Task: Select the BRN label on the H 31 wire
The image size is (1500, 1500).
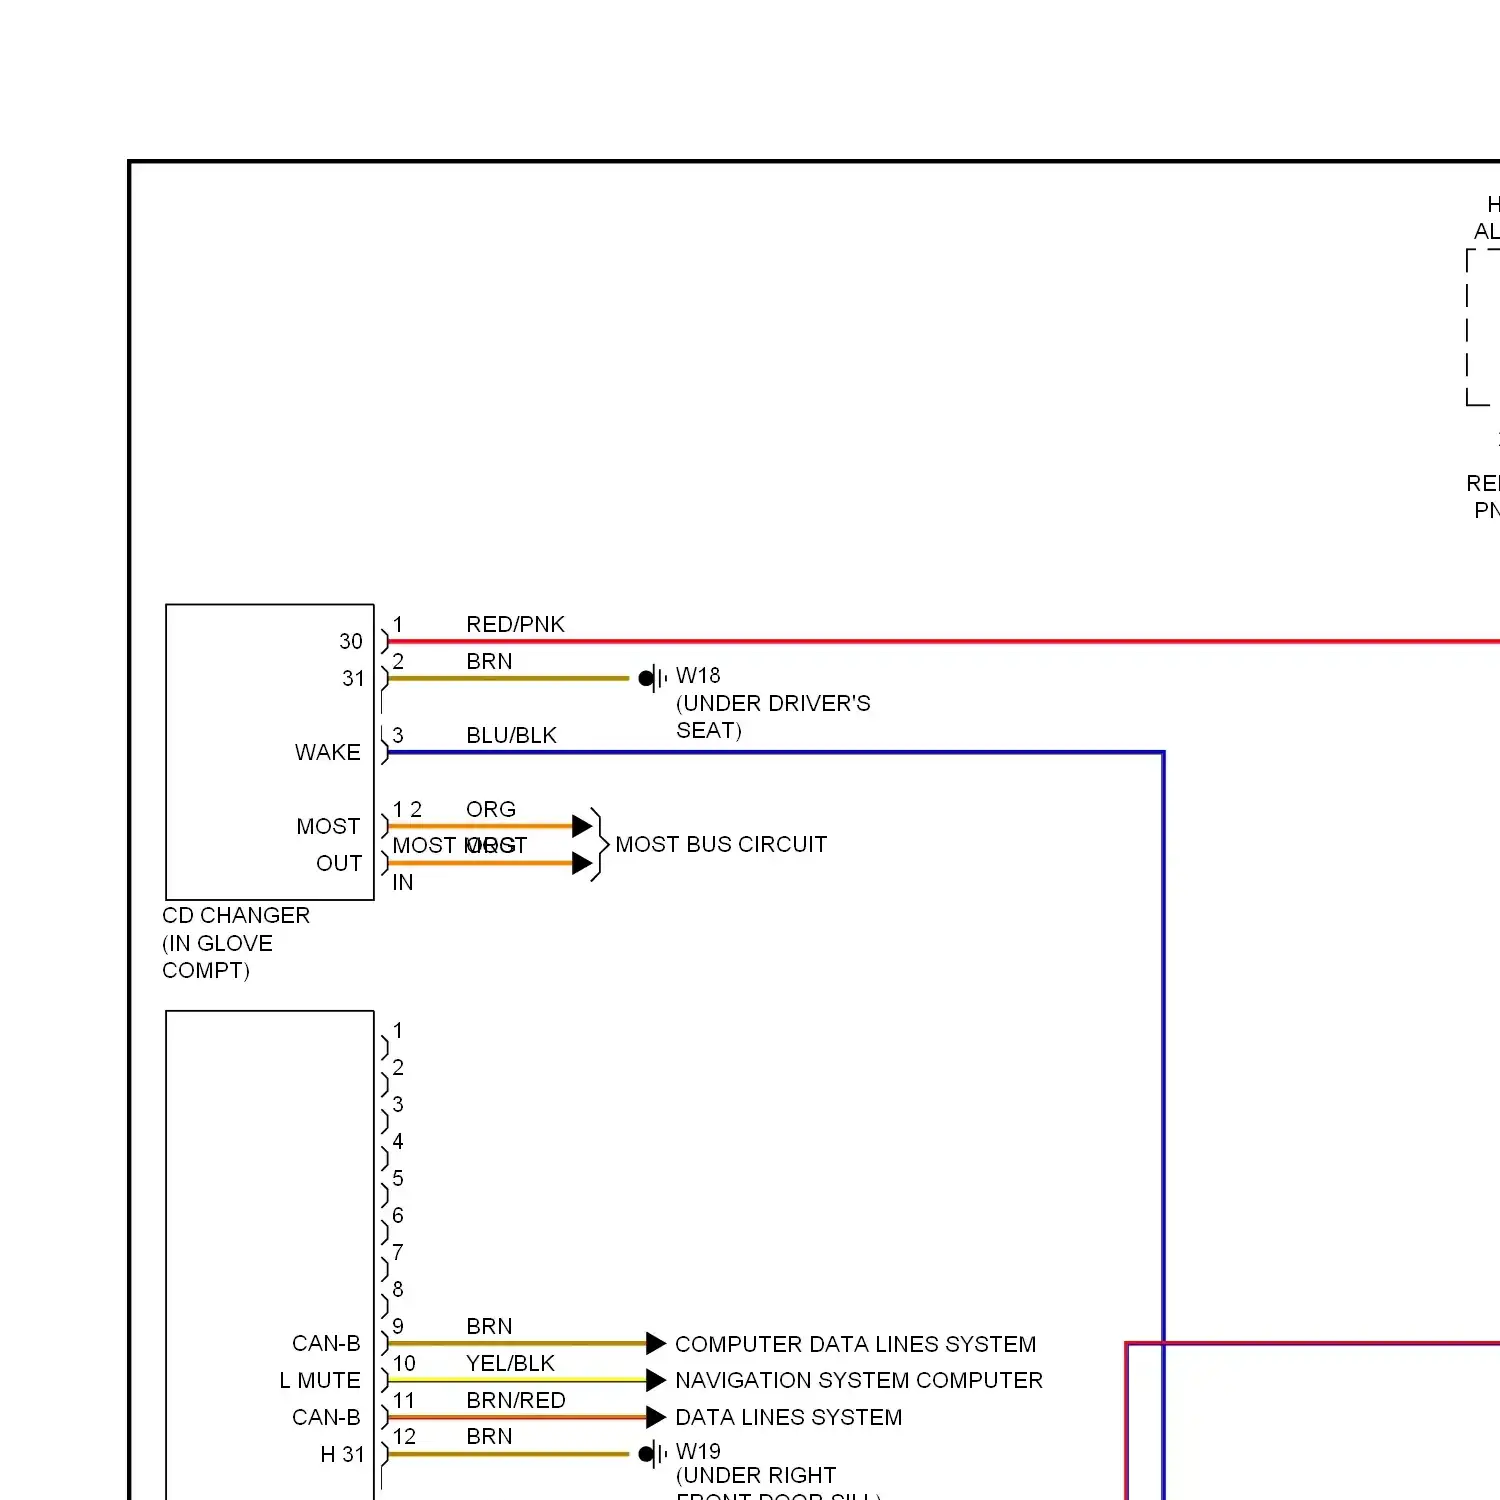Action: click(489, 1436)
